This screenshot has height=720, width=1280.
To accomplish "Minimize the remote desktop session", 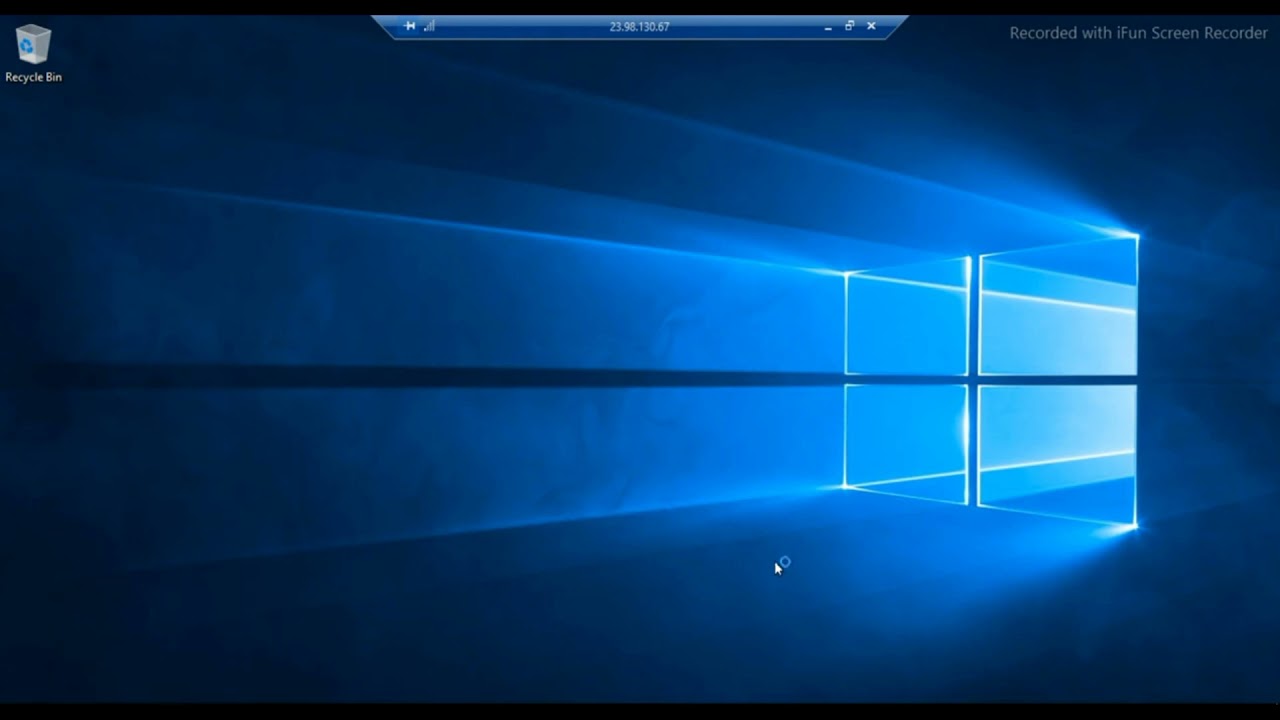I will pos(828,27).
